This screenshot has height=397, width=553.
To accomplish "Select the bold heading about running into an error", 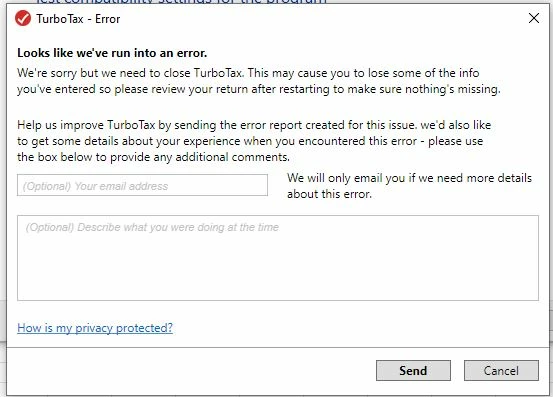I will click(x=112, y=53).
